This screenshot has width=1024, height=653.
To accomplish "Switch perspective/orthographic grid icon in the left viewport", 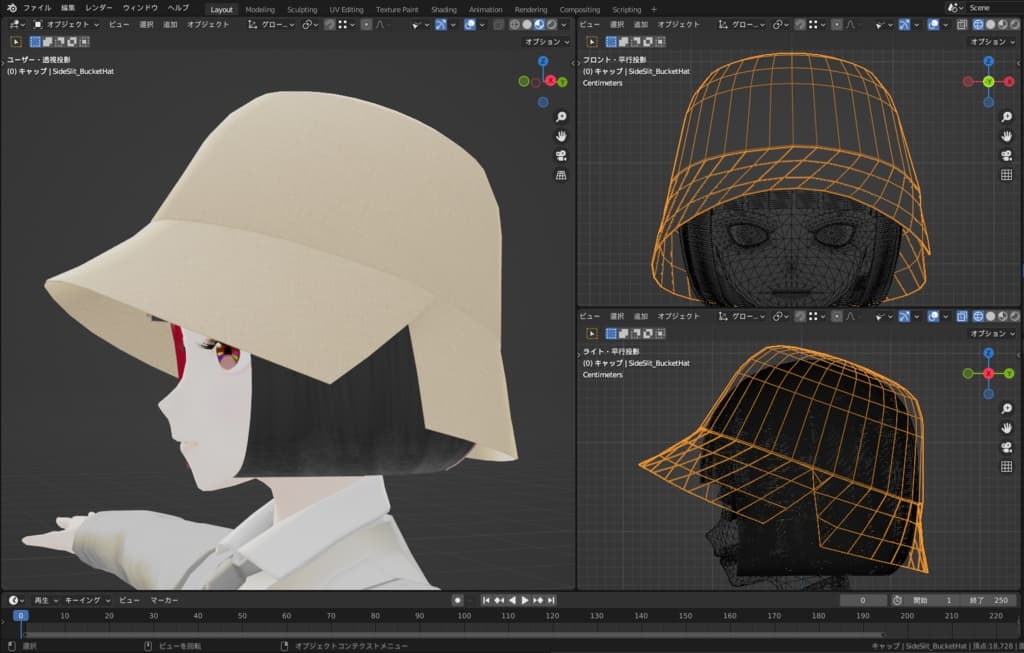I will click(561, 175).
